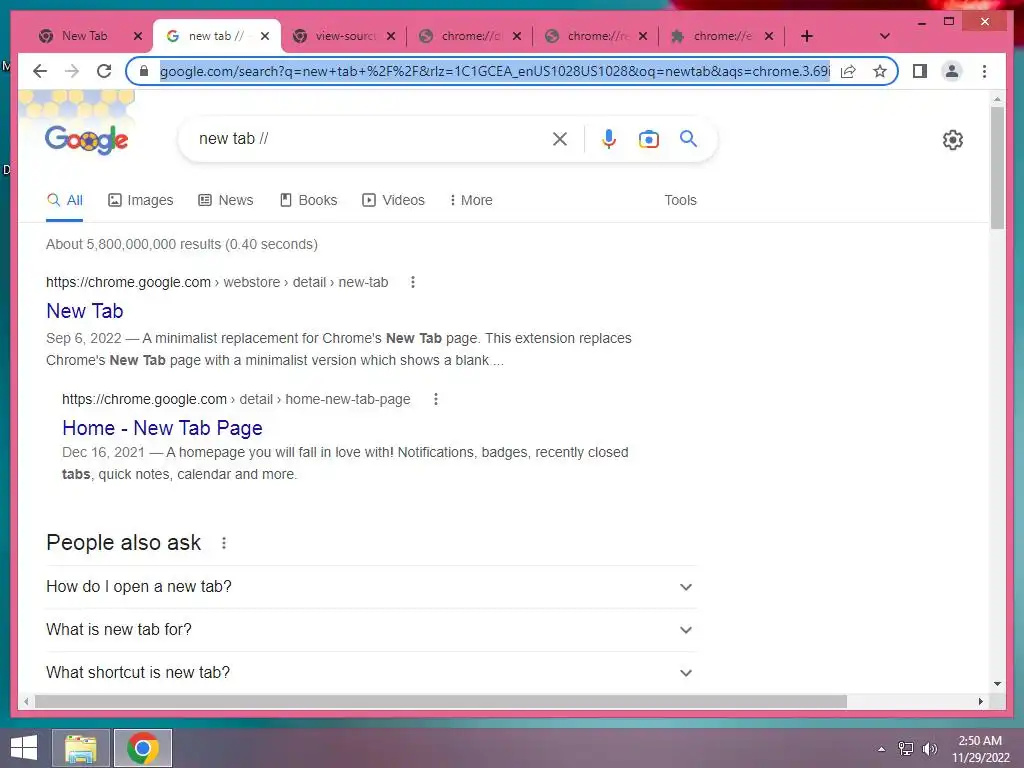This screenshot has width=1024, height=768.
Task: Open the More search filters menu
Action: click(471, 200)
